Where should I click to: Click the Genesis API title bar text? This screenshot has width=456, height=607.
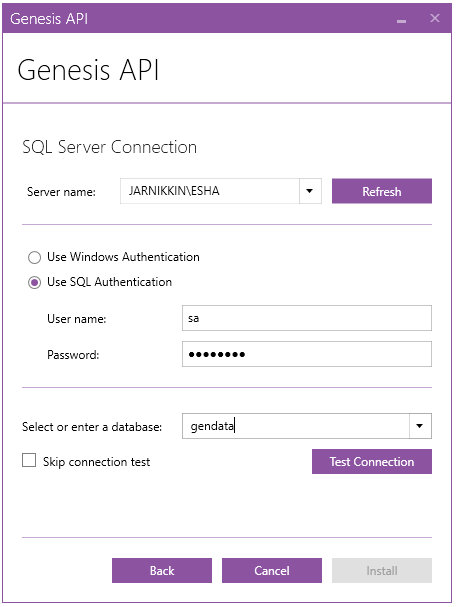(49, 19)
